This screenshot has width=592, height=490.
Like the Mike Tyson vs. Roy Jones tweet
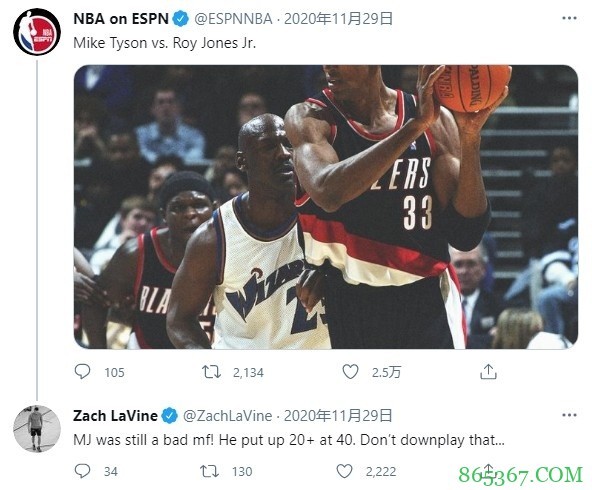350,371
